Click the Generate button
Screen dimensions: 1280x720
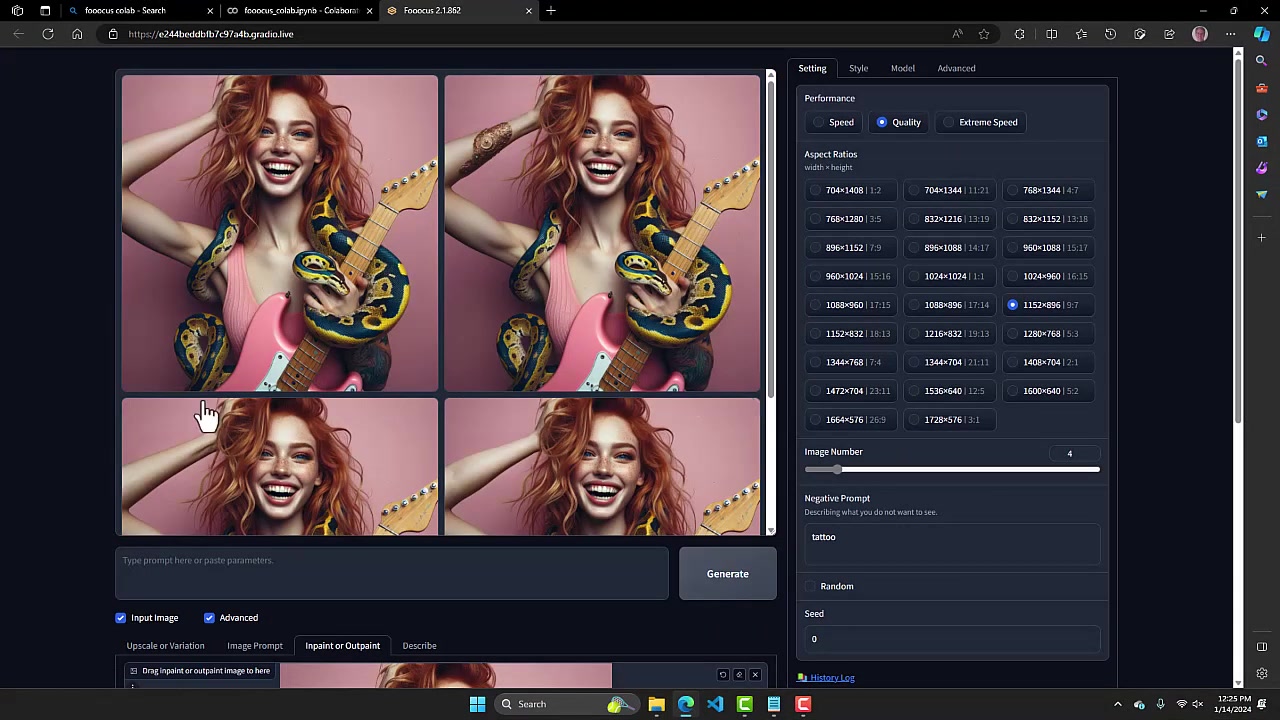coord(728,574)
